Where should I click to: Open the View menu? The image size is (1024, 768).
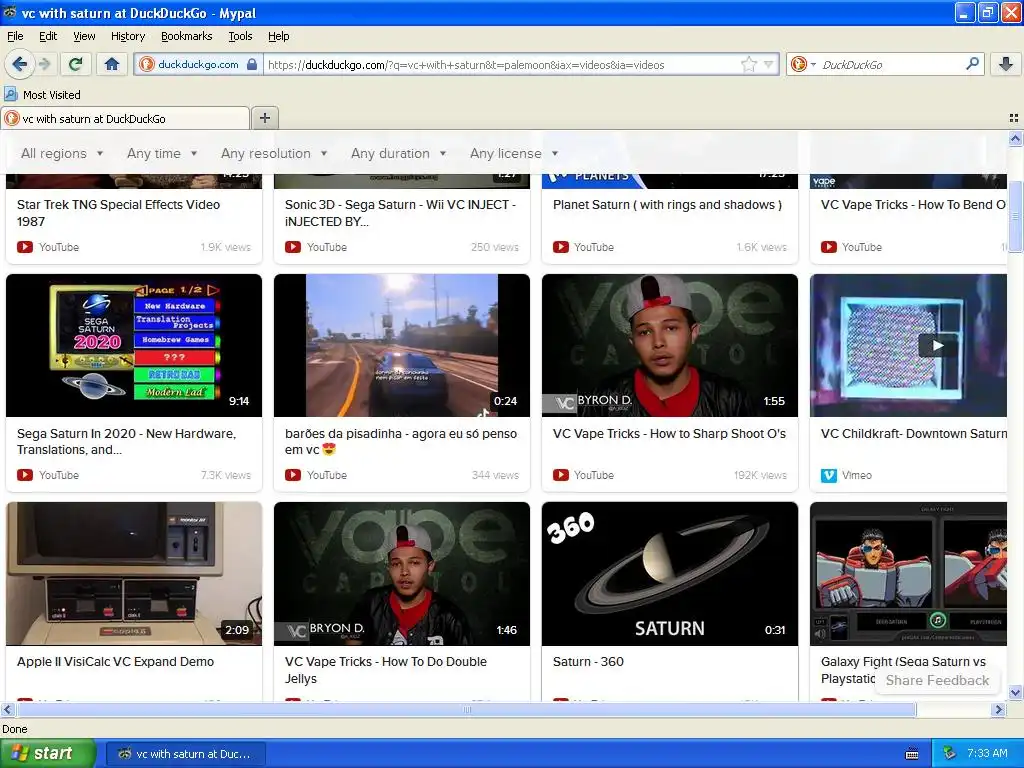click(84, 36)
